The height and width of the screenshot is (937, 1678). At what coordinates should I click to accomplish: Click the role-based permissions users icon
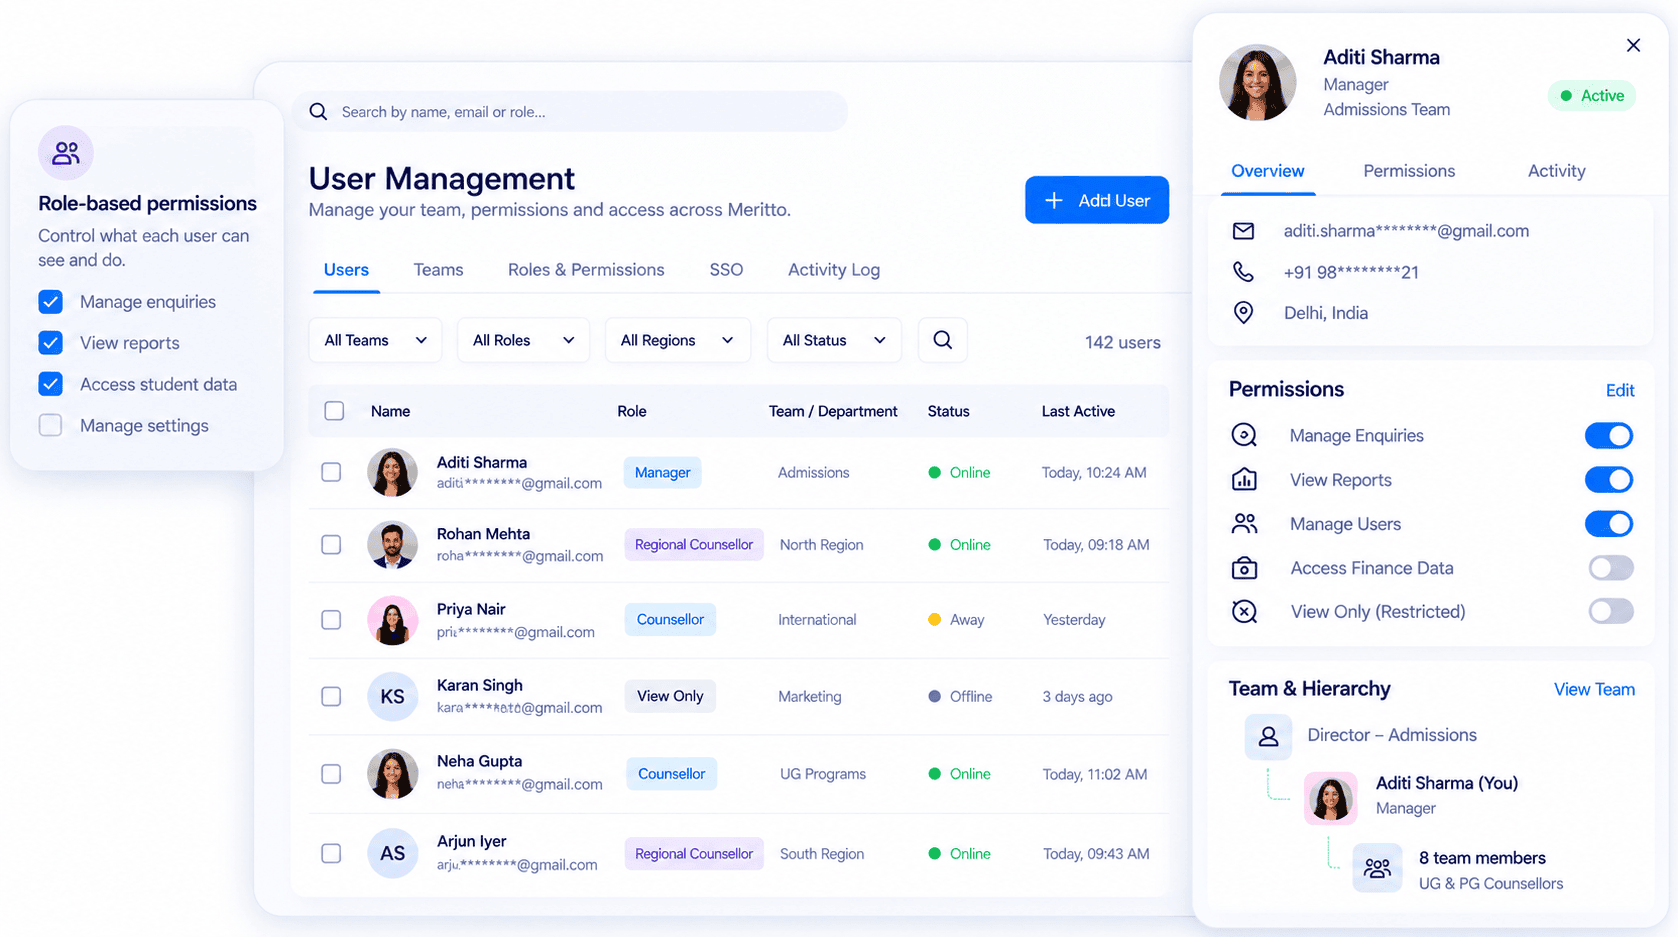66,153
